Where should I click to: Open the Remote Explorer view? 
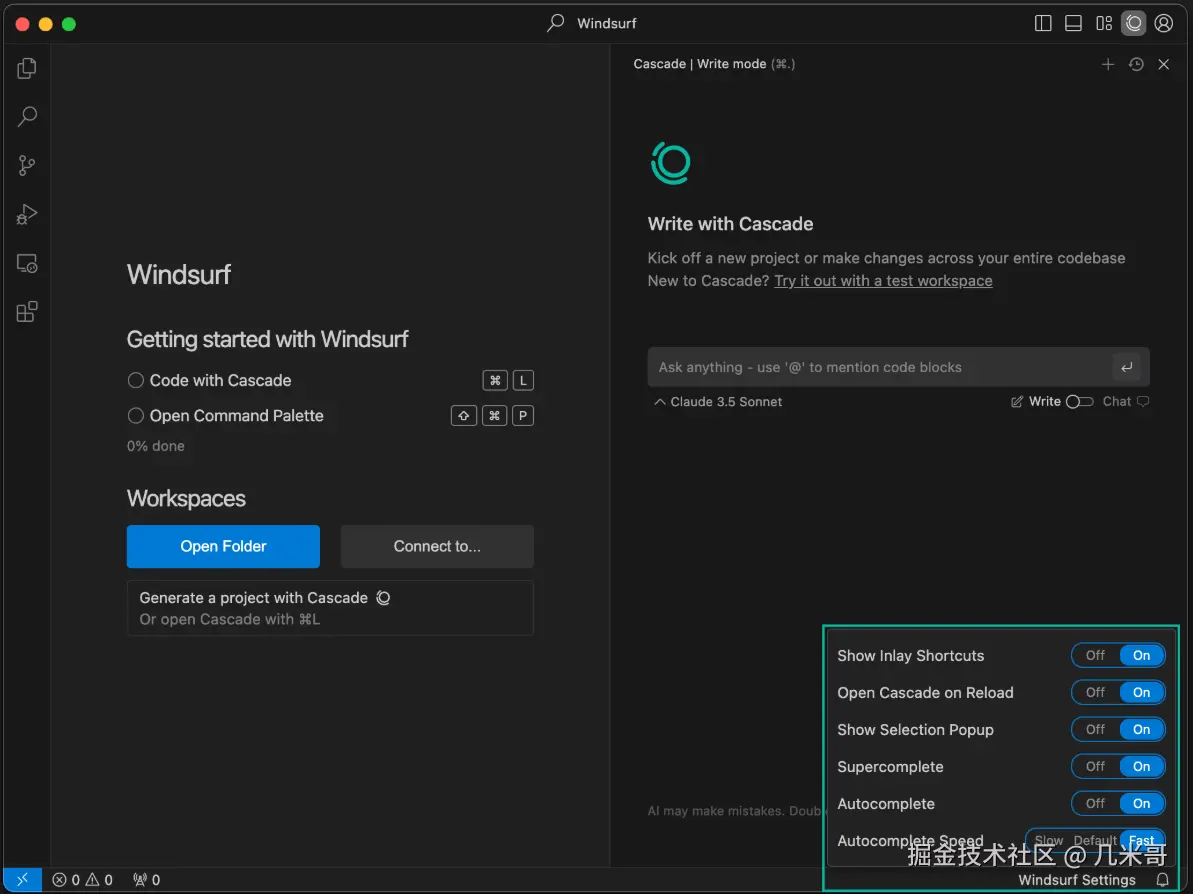27,264
